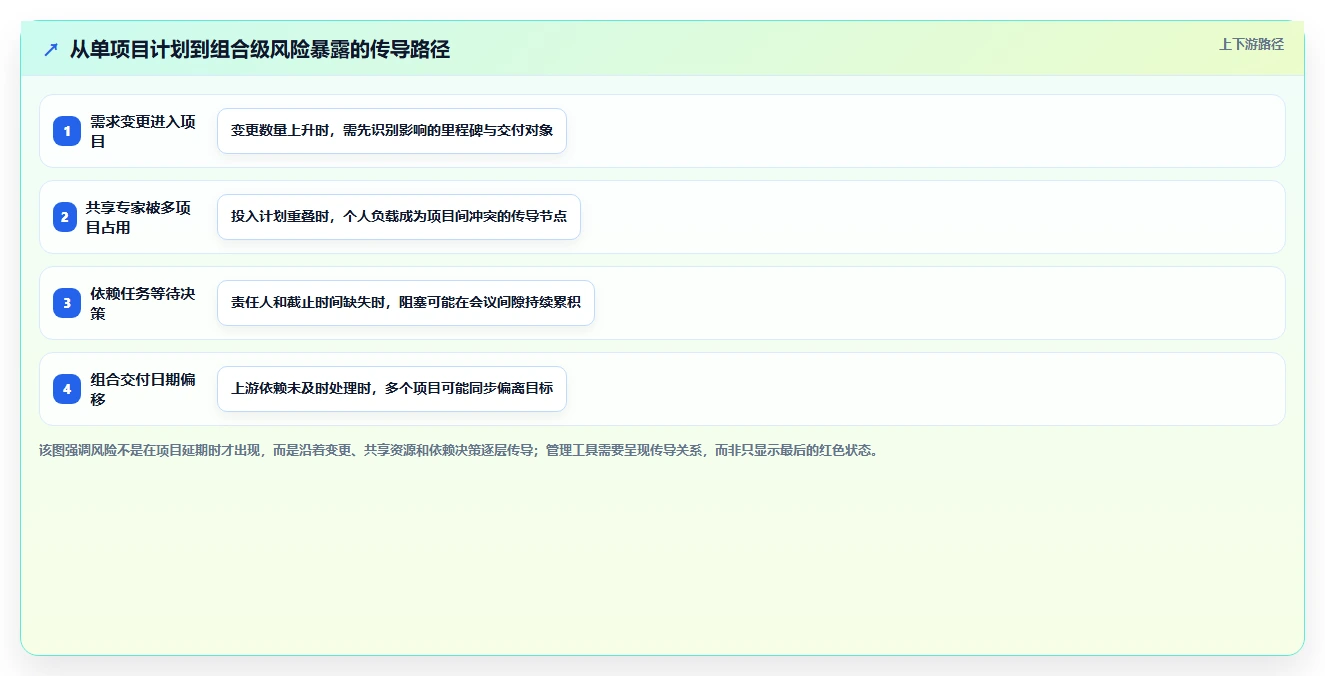Click the title 从单项目计划到组合级风险暴露的传导路径

260,49
